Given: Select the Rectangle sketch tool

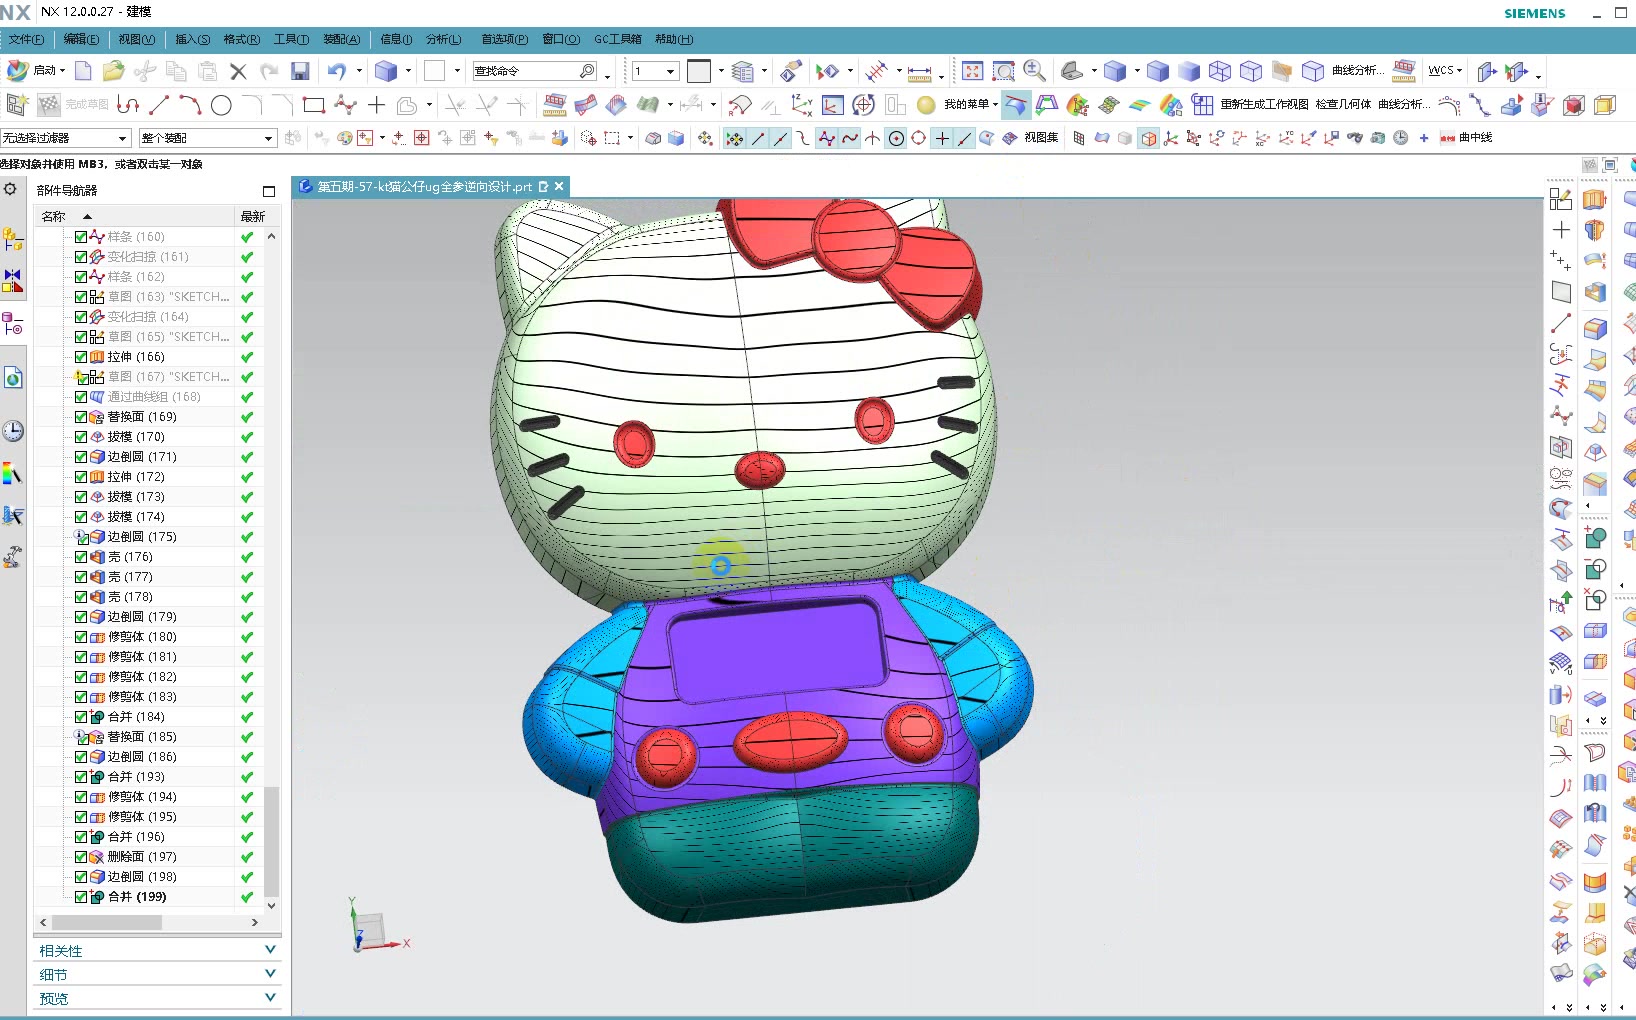Looking at the screenshot, I should point(314,105).
